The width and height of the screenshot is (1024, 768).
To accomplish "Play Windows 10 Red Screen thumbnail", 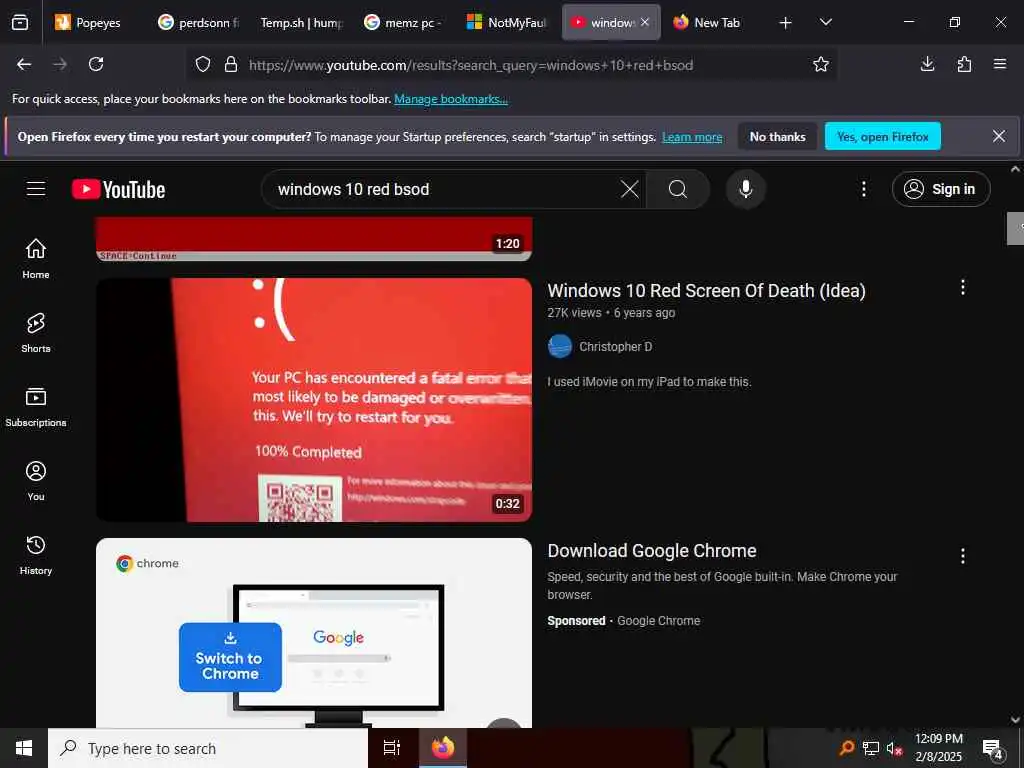I will click(x=314, y=400).
